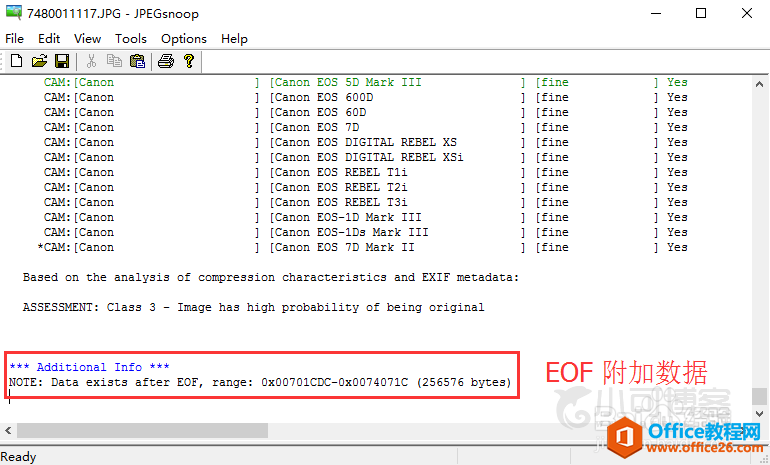Click the Copy toolbar icon
Viewport: 770px width, 465px height.
114,61
